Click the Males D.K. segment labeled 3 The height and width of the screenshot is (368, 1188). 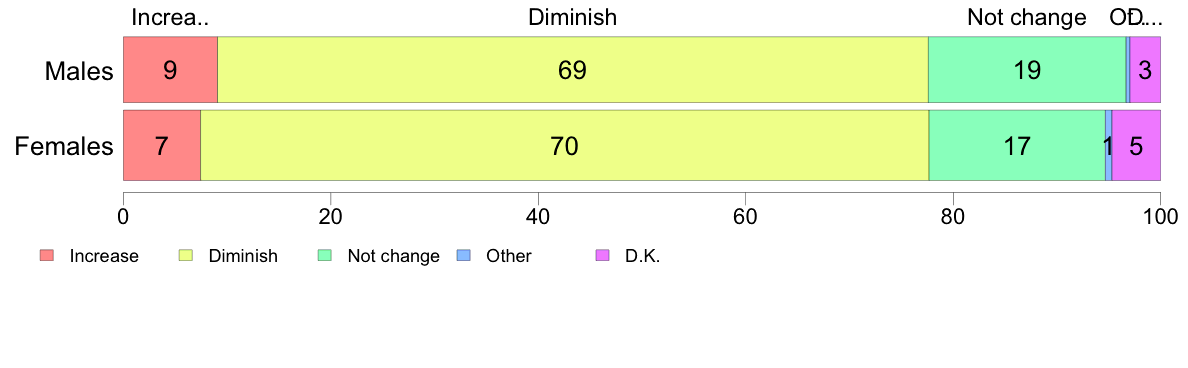pos(1145,69)
